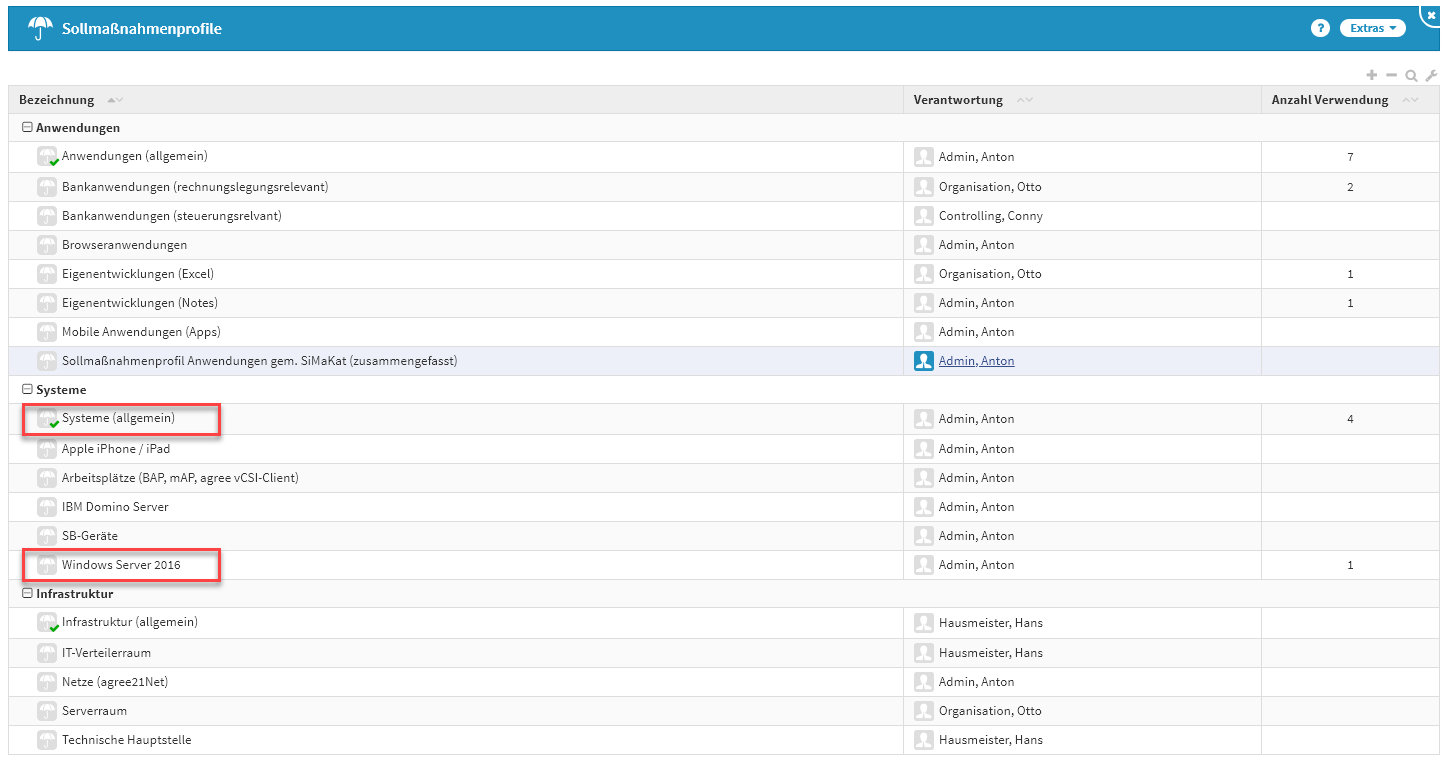
Task: Sort by the Anzahl Verwendung column arrows
Action: 1410,100
